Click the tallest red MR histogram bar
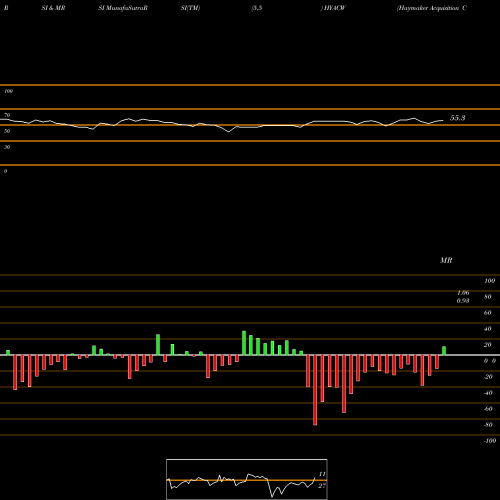500x500 pixels. click(x=315, y=390)
